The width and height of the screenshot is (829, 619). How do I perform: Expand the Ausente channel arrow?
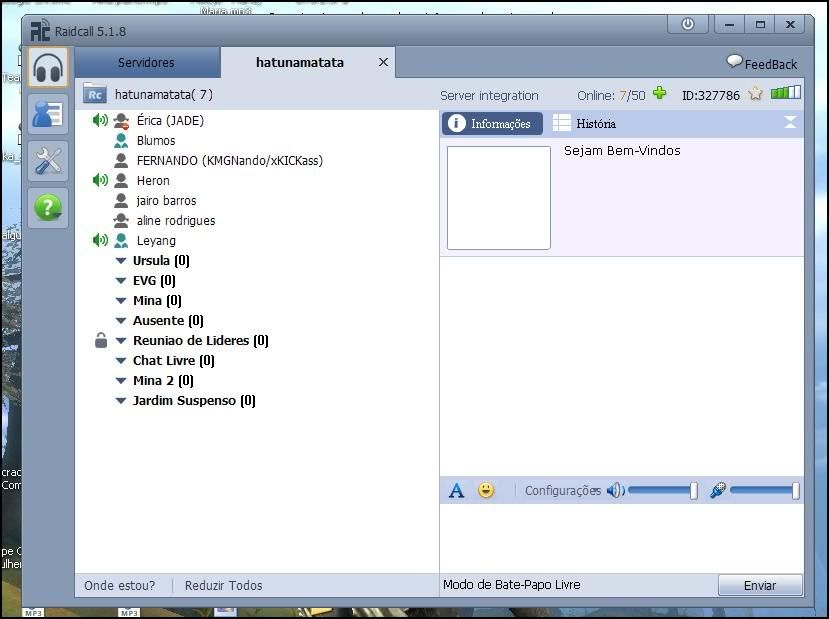(x=121, y=321)
